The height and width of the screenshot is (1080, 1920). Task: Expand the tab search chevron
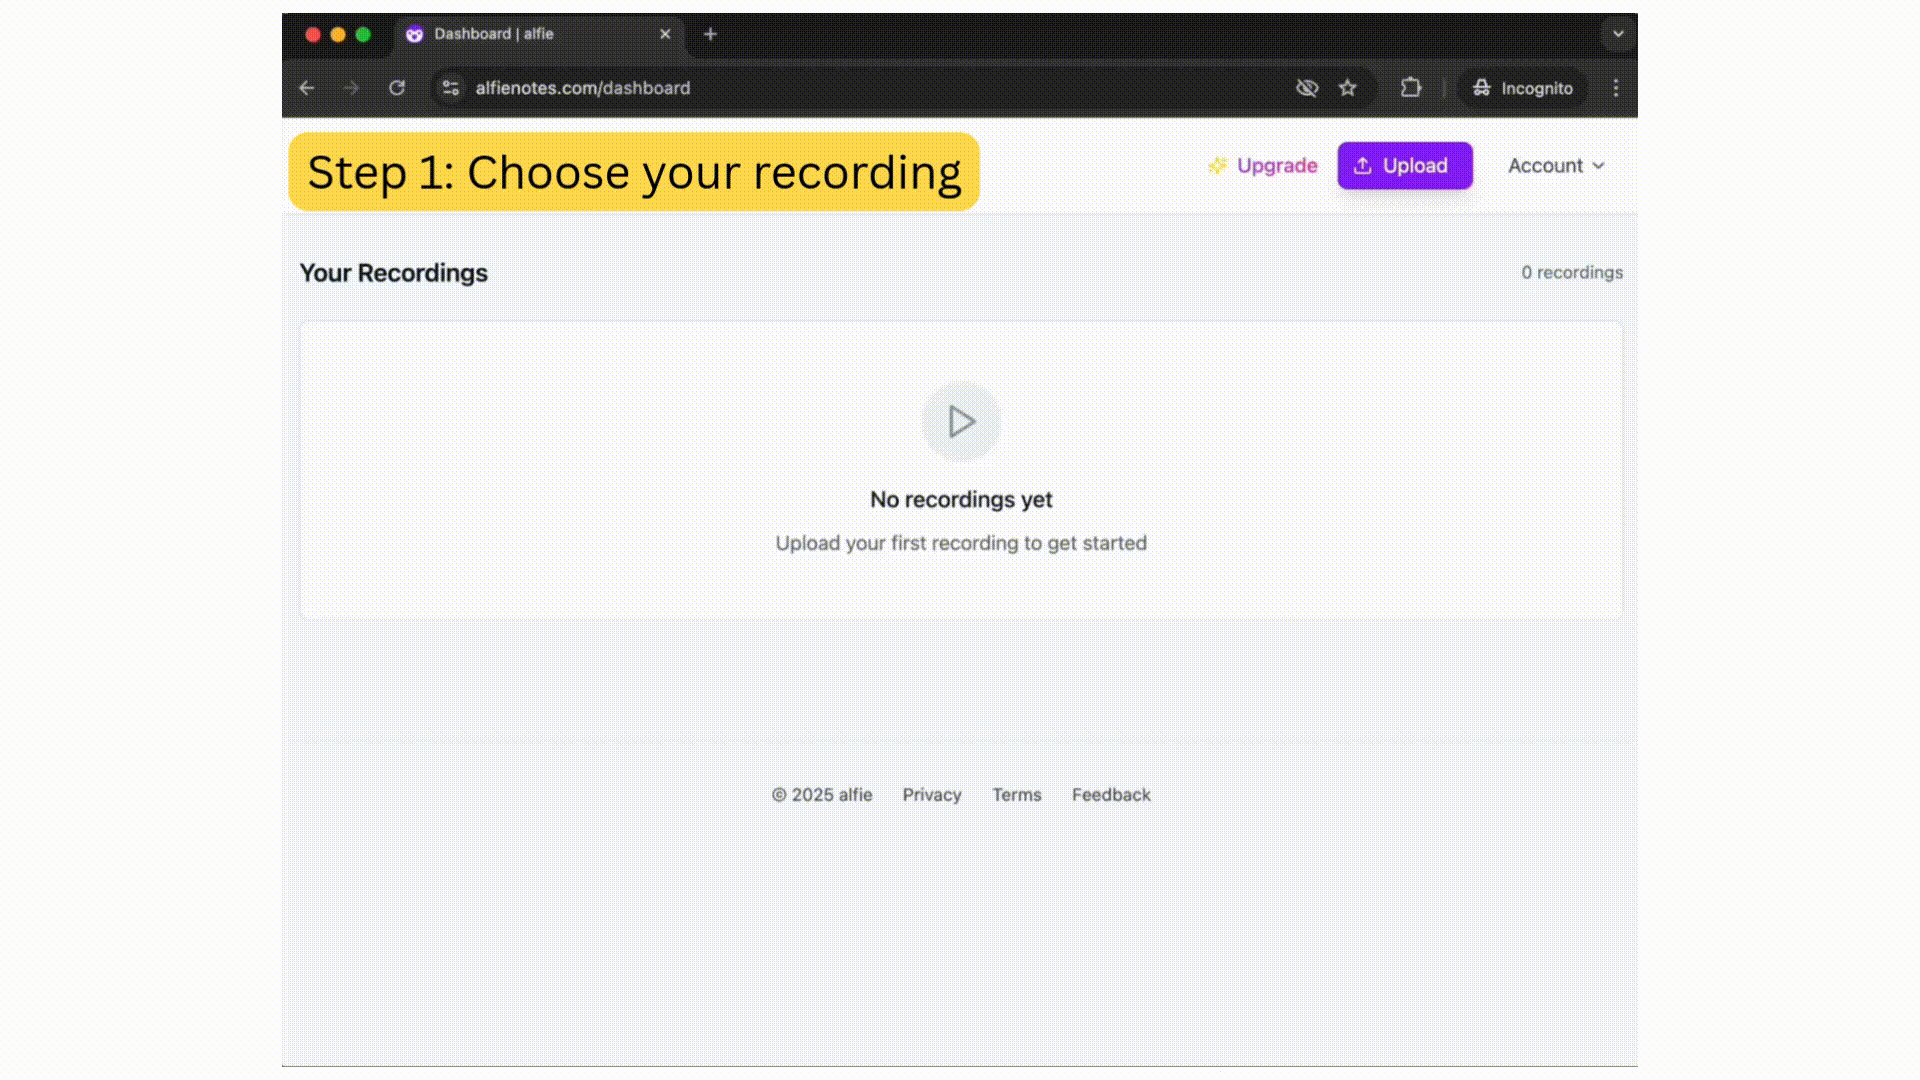pyautogui.click(x=1617, y=34)
